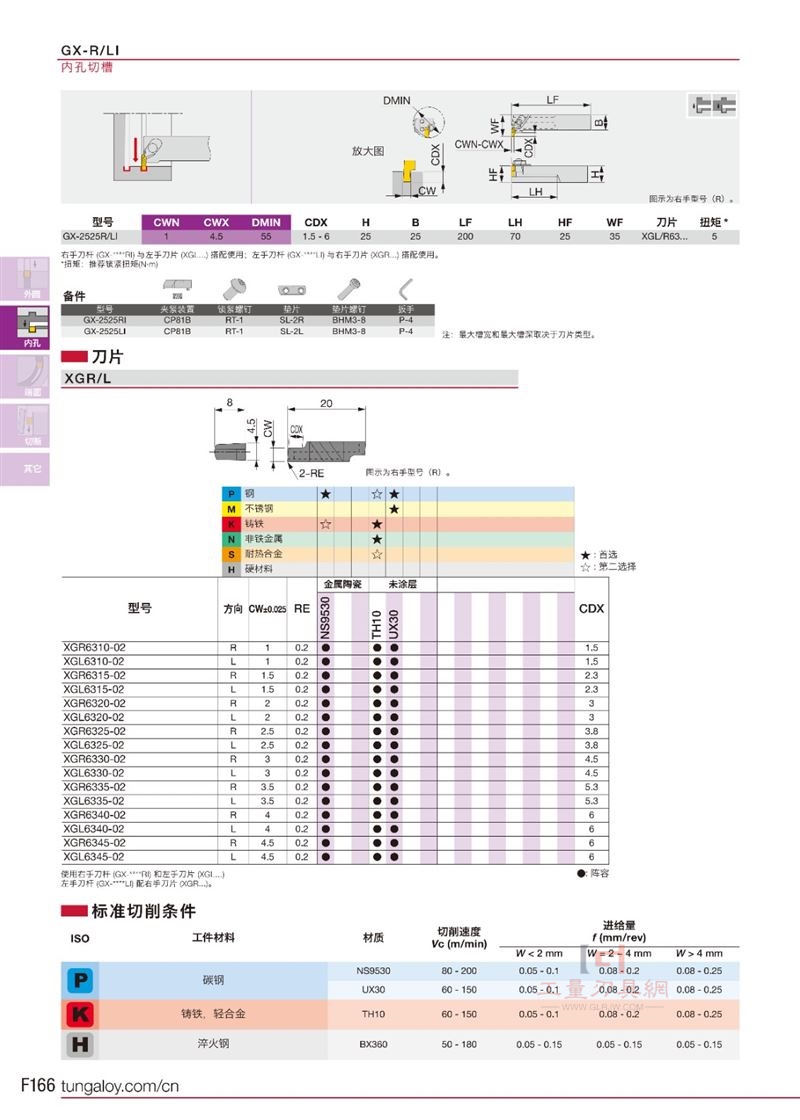800x1120 pixels.
Task: Click the 金属陶瓷 grade group header
Action: point(343,584)
